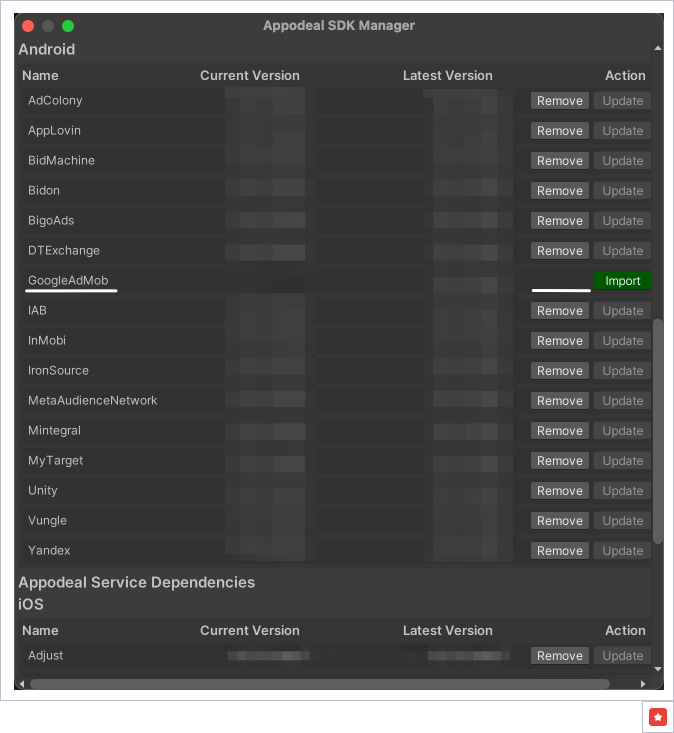Image resolution: width=674 pixels, height=733 pixels.
Task: Remove the IronSource network
Action: [559, 371]
